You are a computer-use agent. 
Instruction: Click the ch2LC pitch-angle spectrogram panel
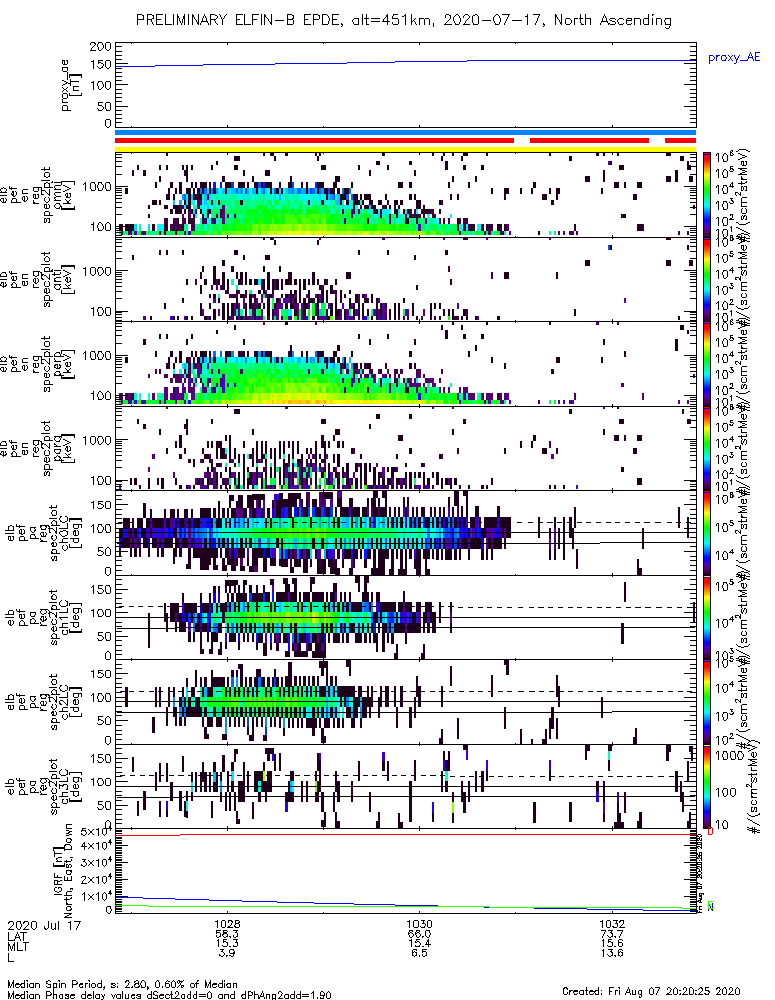[405, 702]
